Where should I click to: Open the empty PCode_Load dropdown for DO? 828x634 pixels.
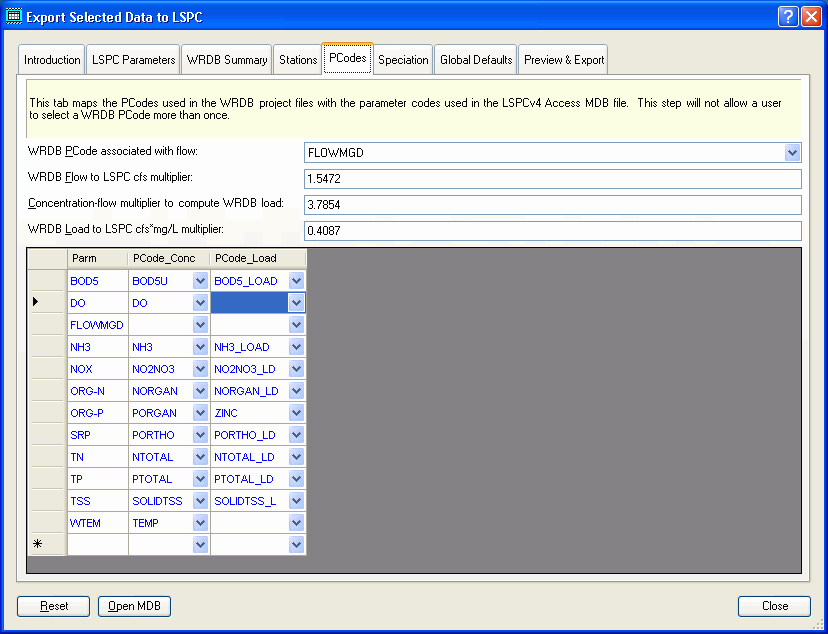pyautogui.click(x=296, y=302)
